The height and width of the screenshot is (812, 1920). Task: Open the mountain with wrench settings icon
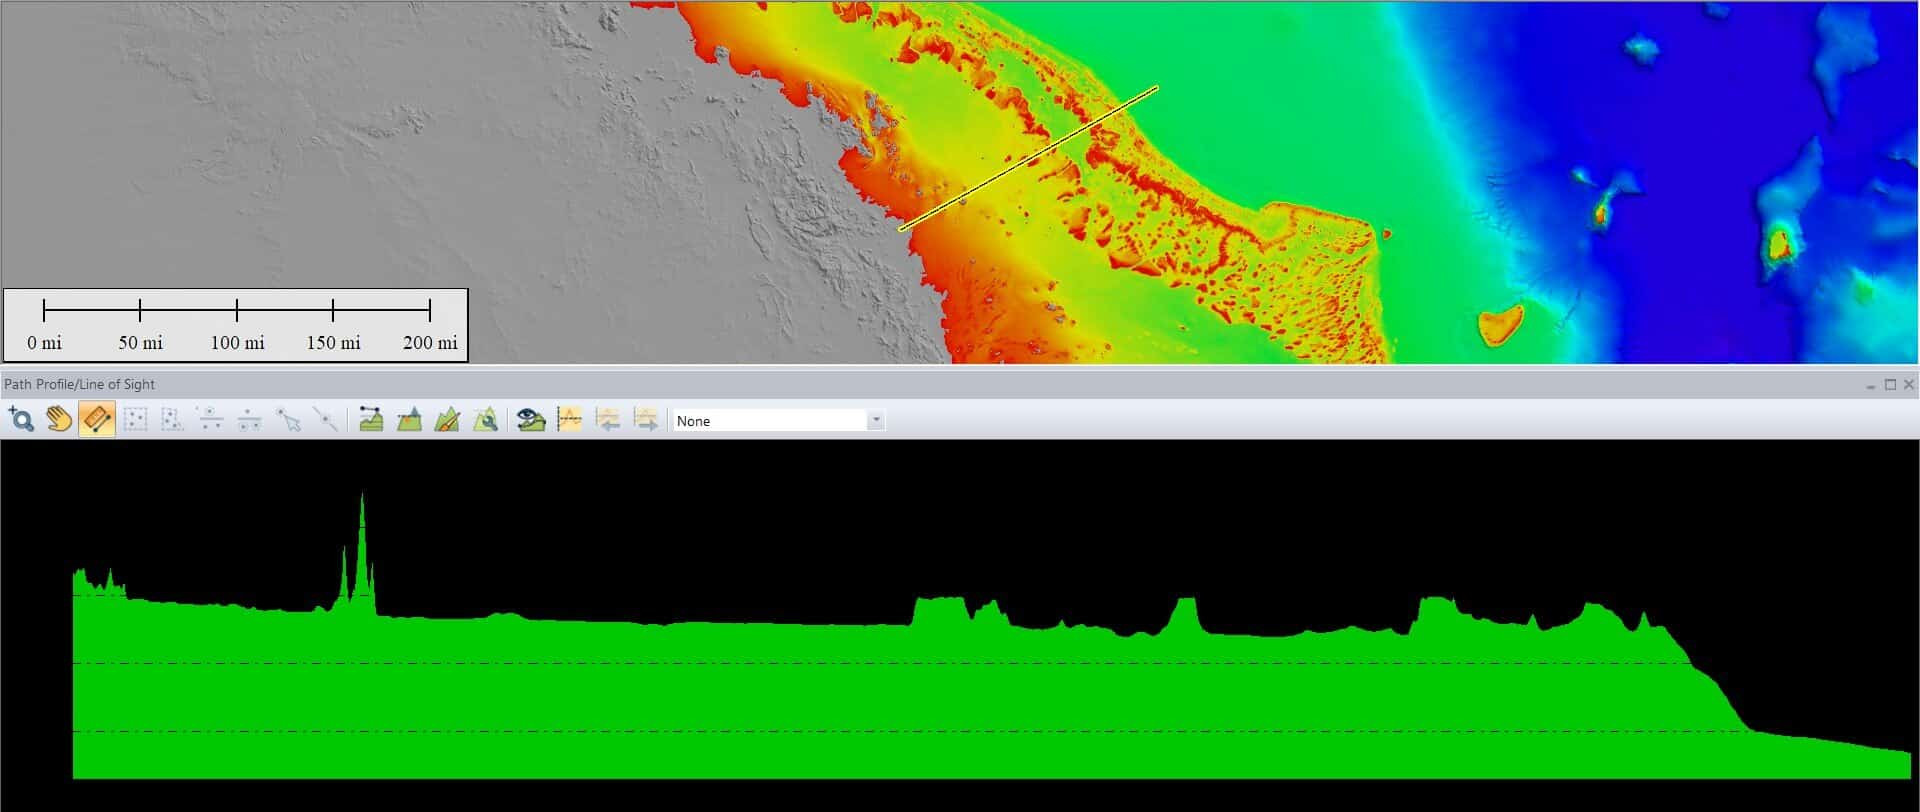485,420
